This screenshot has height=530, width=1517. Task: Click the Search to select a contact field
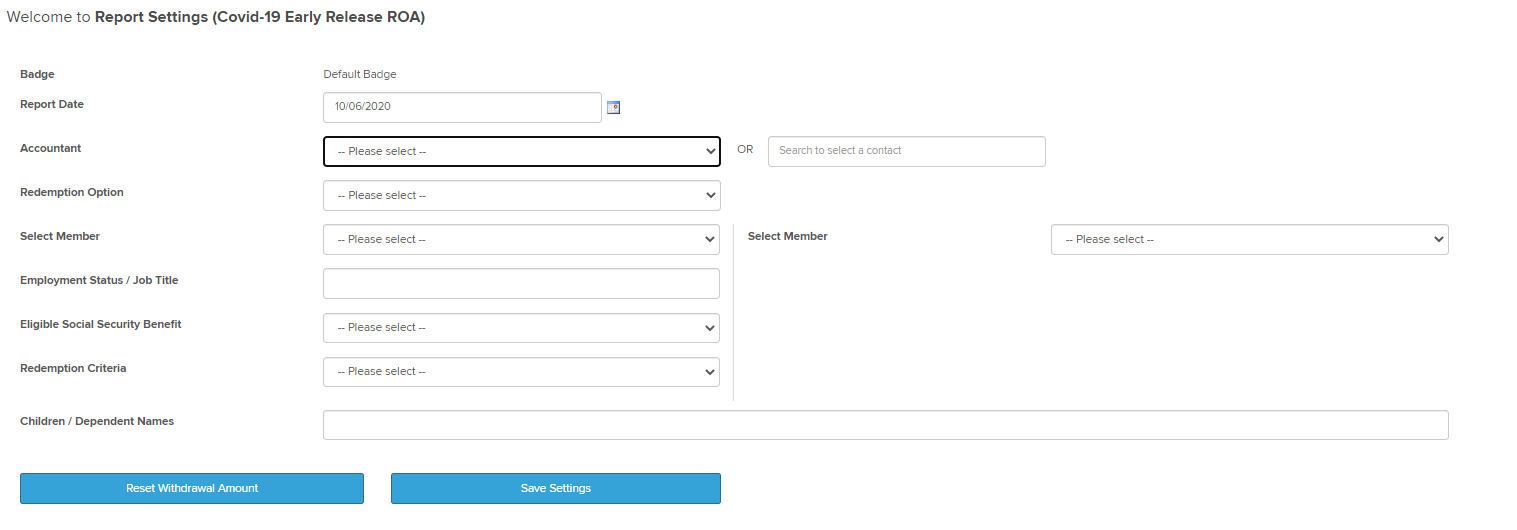(x=906, y=151)
